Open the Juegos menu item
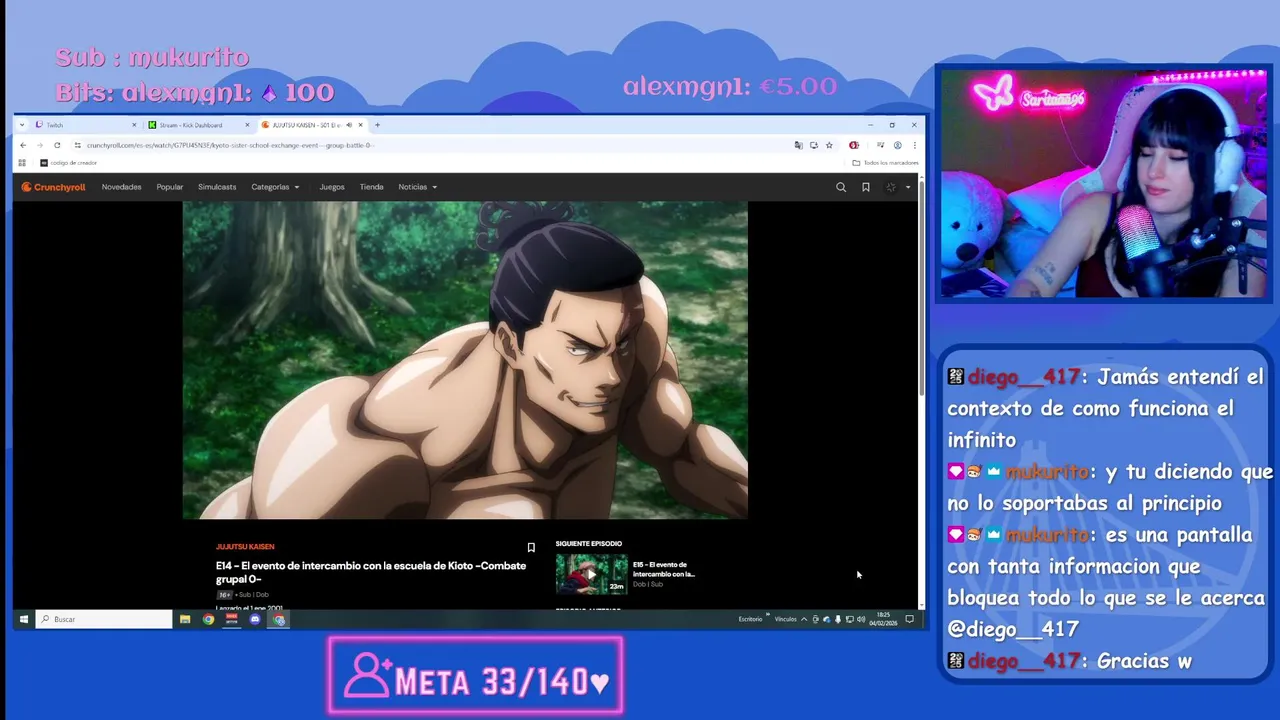Viewport: 1280px width, 720px height. [x=332, y=187]
